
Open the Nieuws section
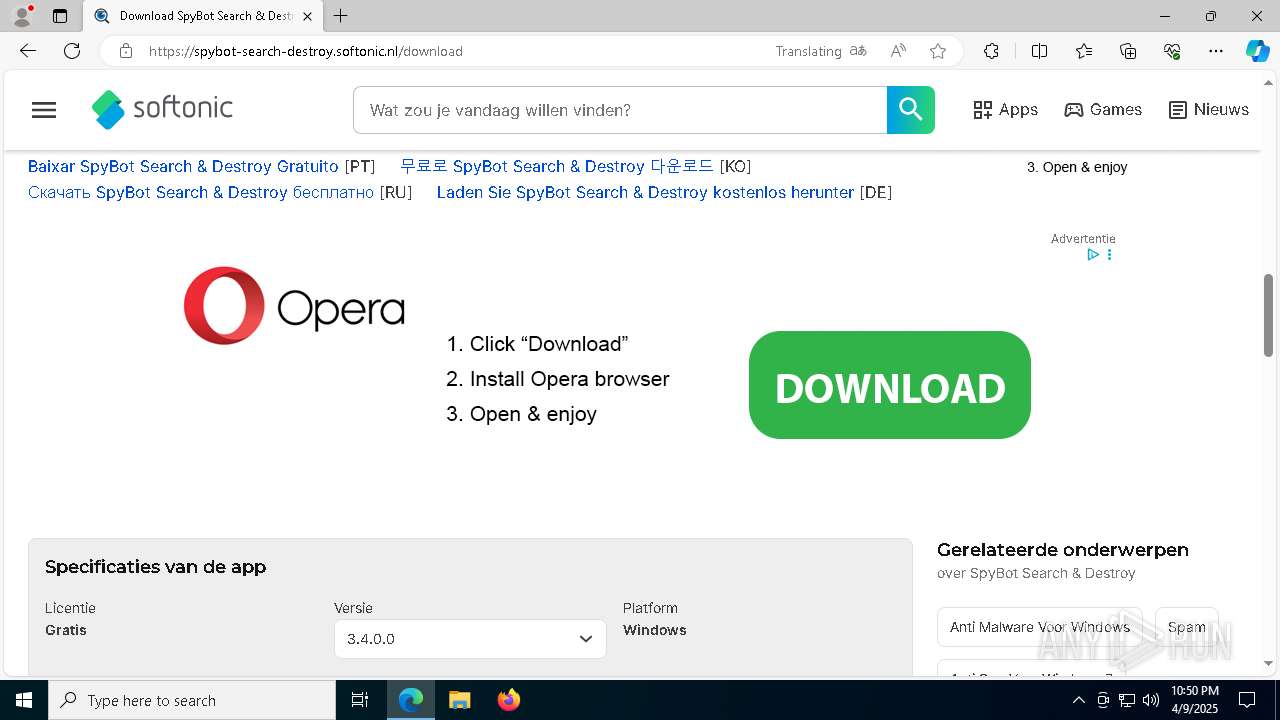[x=1209, y=110]
